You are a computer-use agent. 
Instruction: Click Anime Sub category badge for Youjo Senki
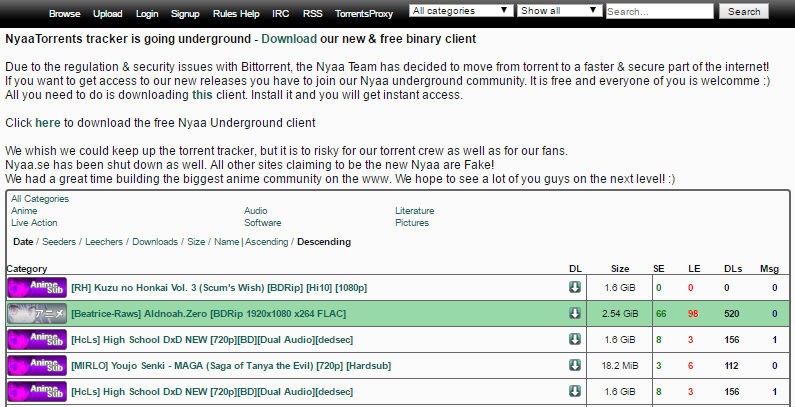37,365
